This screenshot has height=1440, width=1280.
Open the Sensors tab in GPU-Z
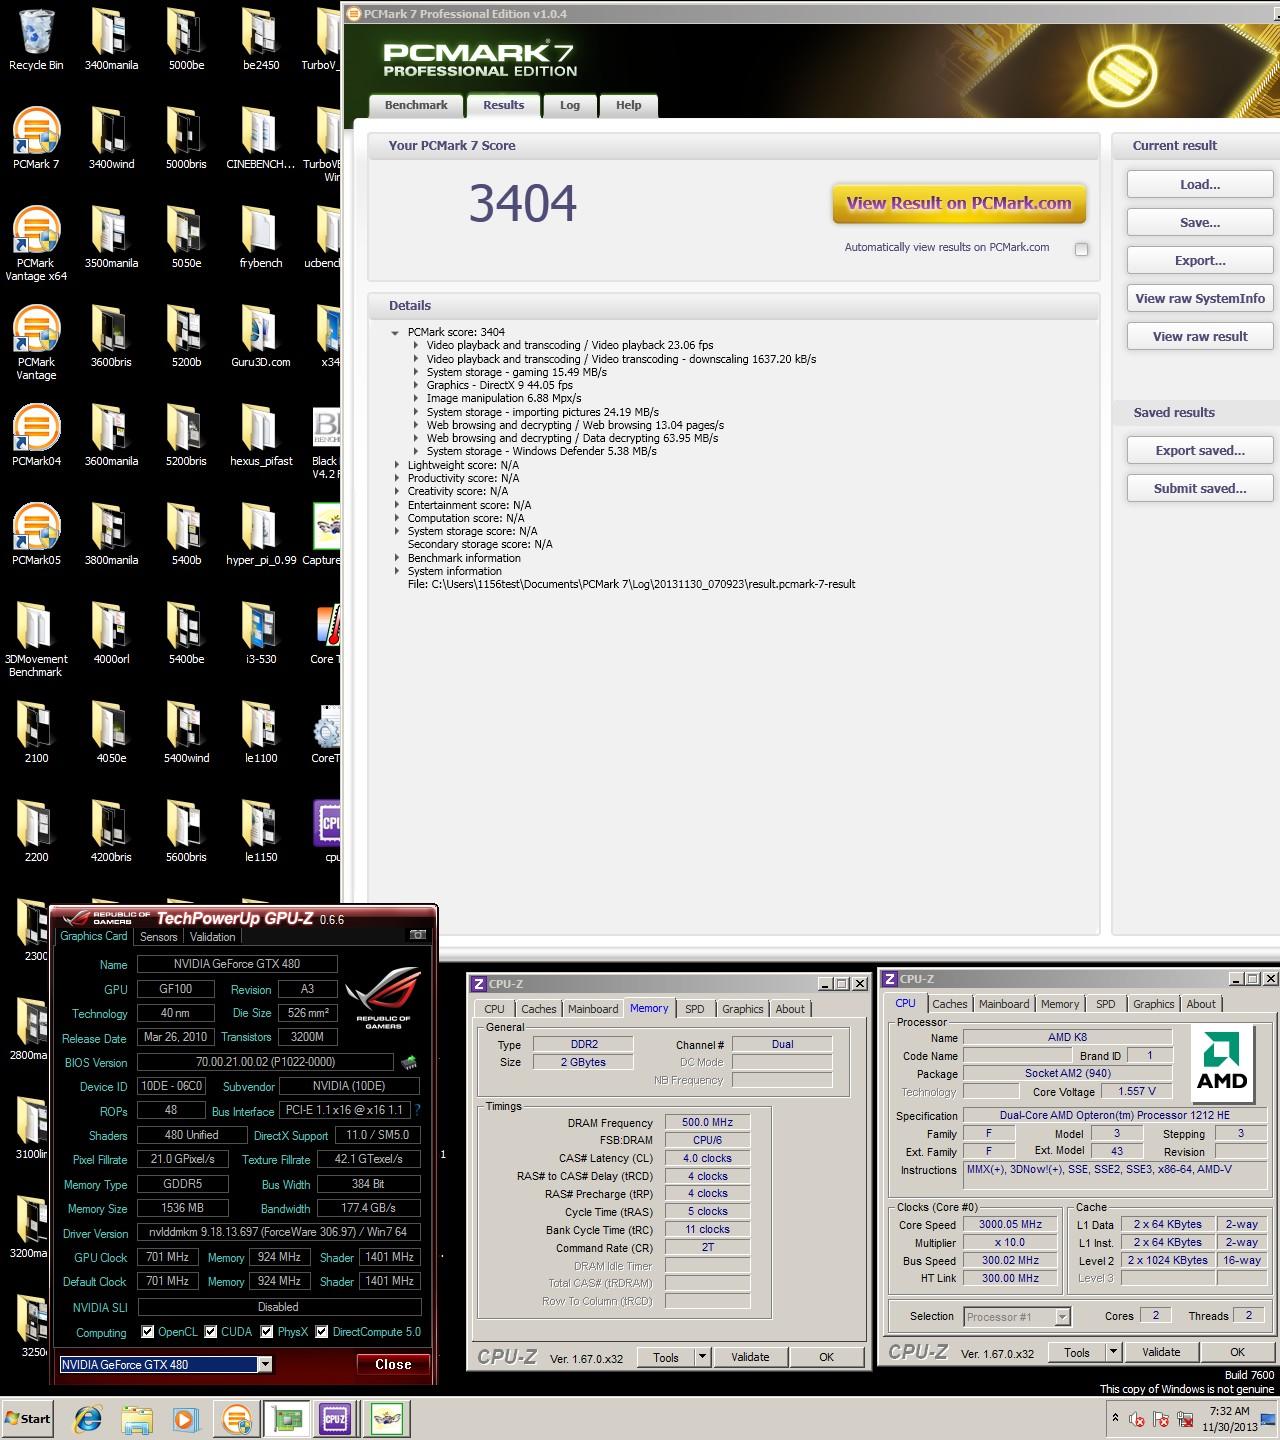coord(159,937)
